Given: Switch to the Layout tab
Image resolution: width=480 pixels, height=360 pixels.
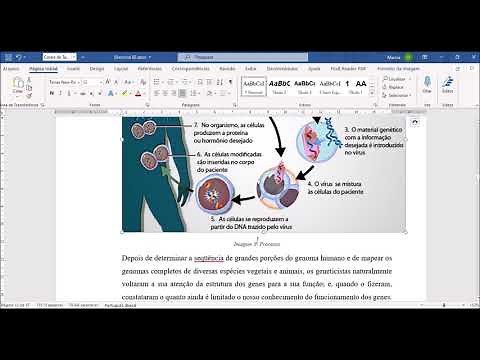Looking at the screenshot, I should click(121, 69).
